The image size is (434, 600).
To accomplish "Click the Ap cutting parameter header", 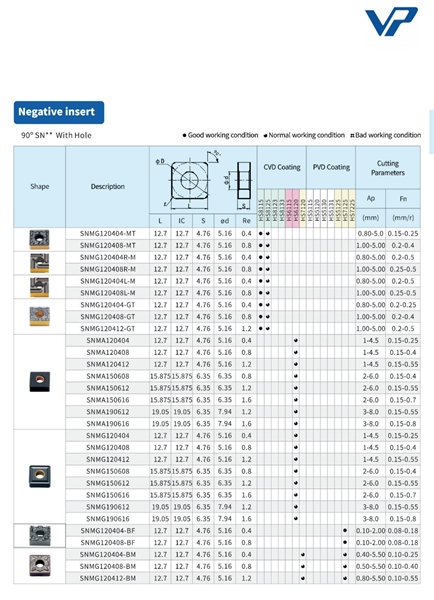I will click(x=370, y=198).
